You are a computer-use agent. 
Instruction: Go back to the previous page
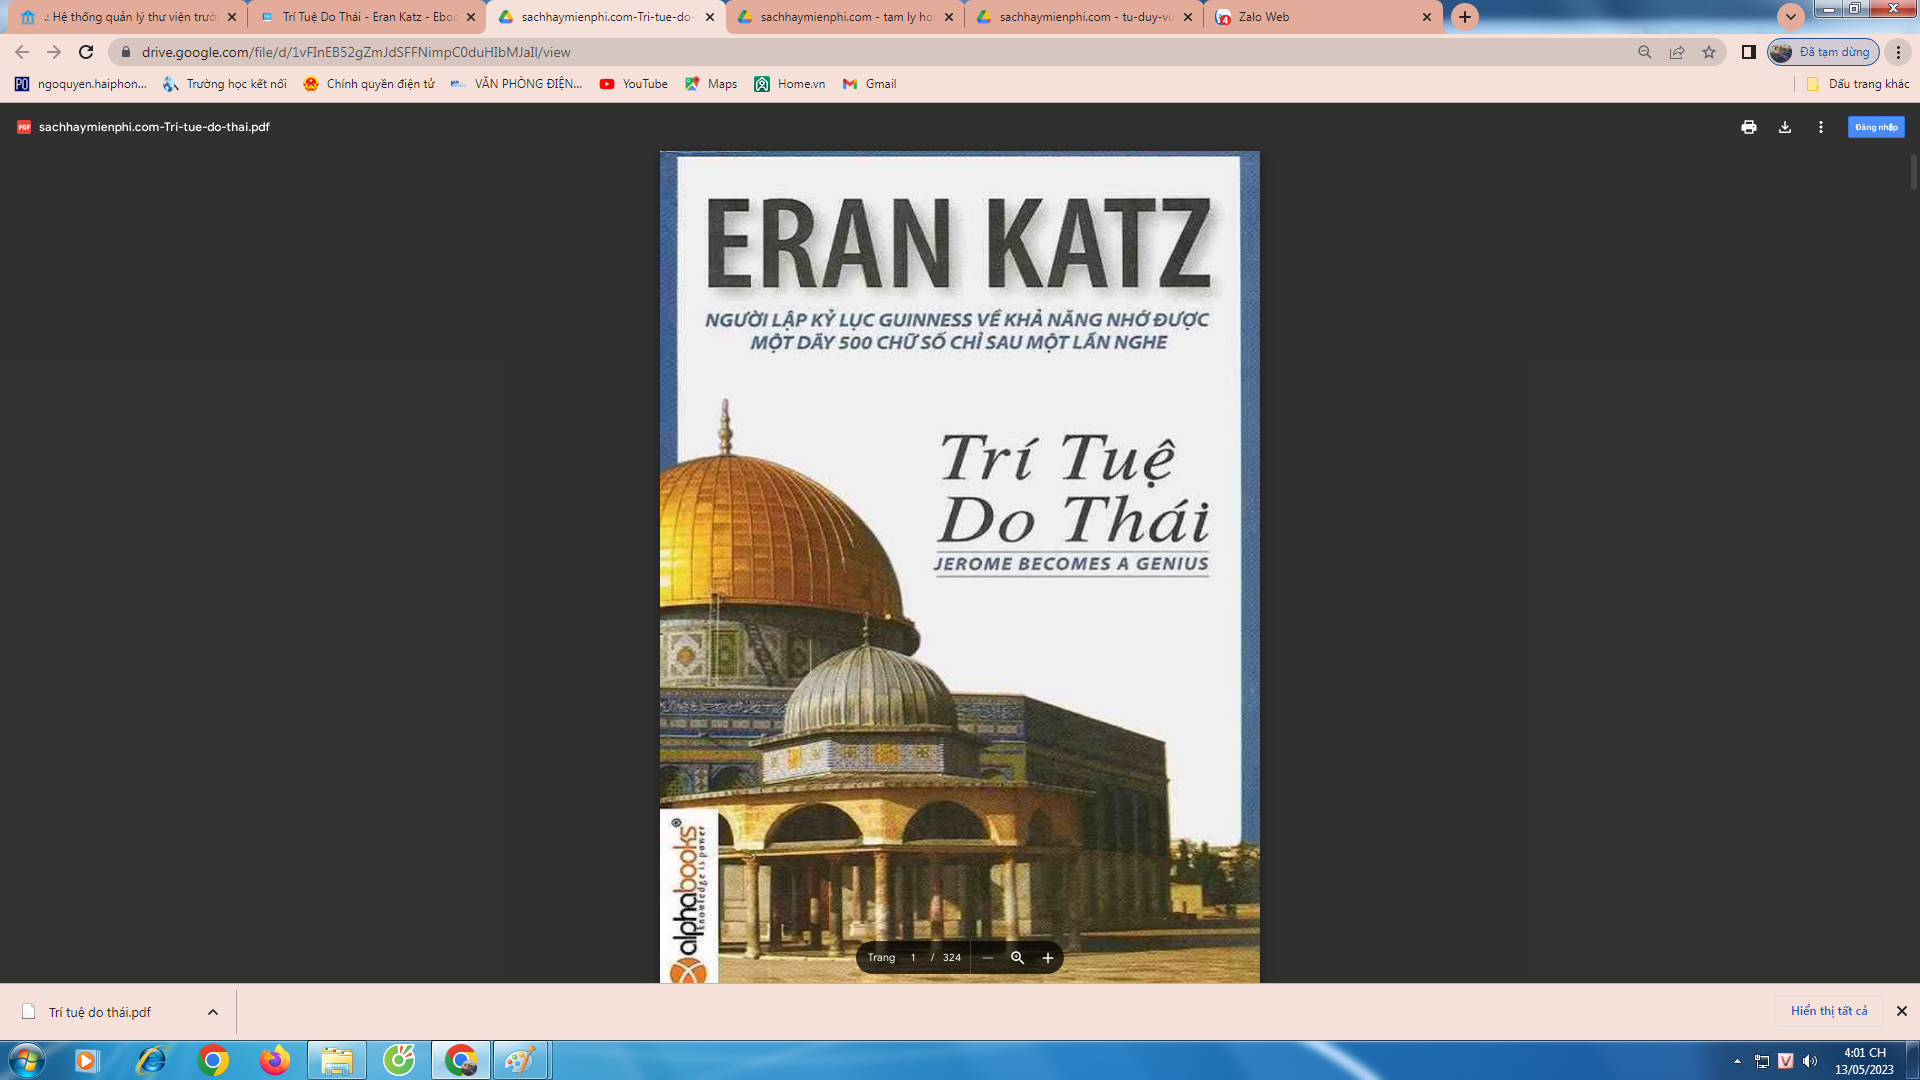tap(22, 52)
